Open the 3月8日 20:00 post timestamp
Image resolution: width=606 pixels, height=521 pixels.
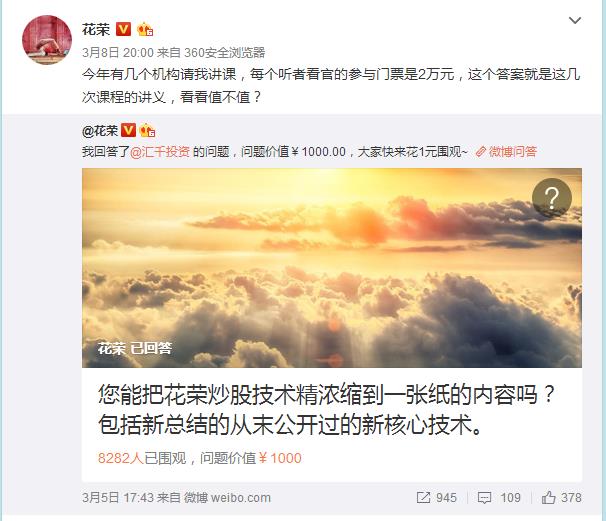(117, 52)
